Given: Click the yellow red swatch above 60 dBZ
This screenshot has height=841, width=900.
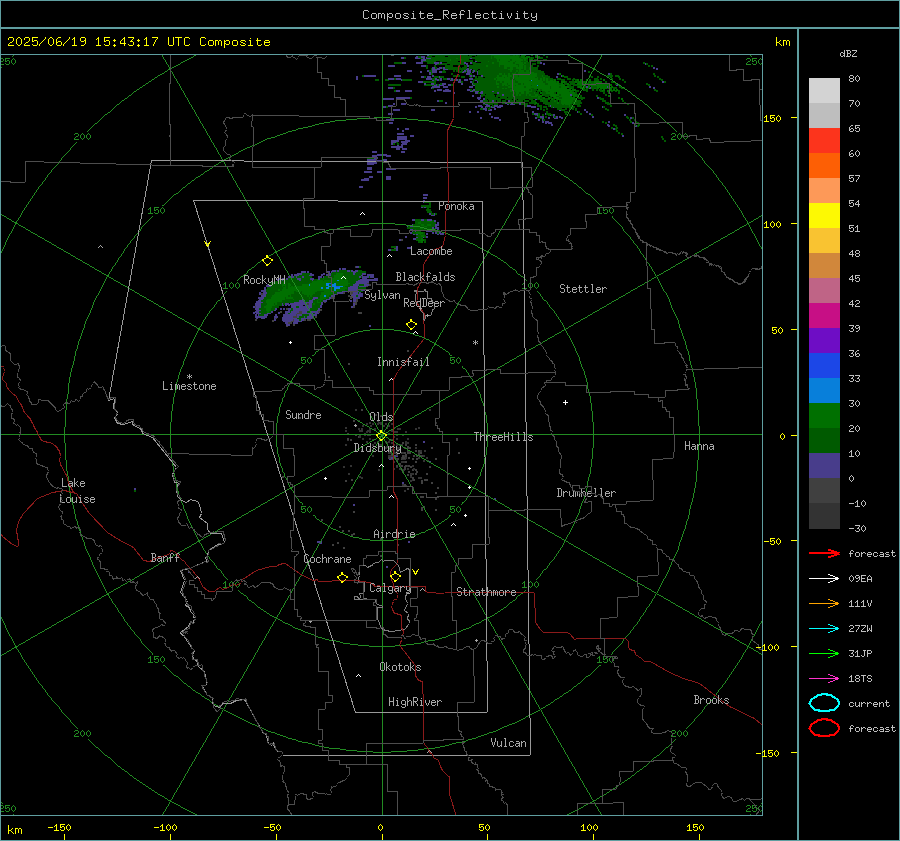Looking at the screenshot, I should 824,141.
